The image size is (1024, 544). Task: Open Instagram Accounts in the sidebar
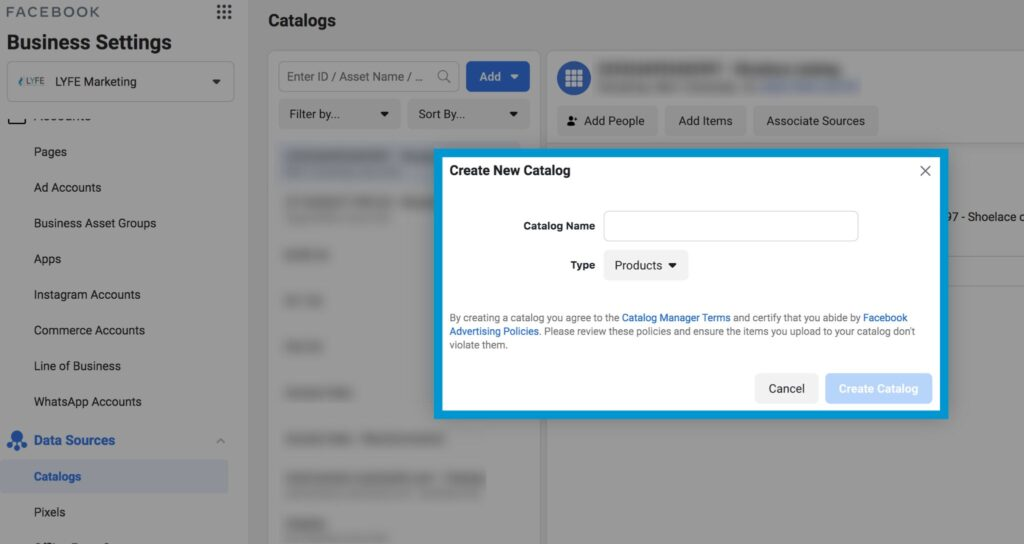87,295
